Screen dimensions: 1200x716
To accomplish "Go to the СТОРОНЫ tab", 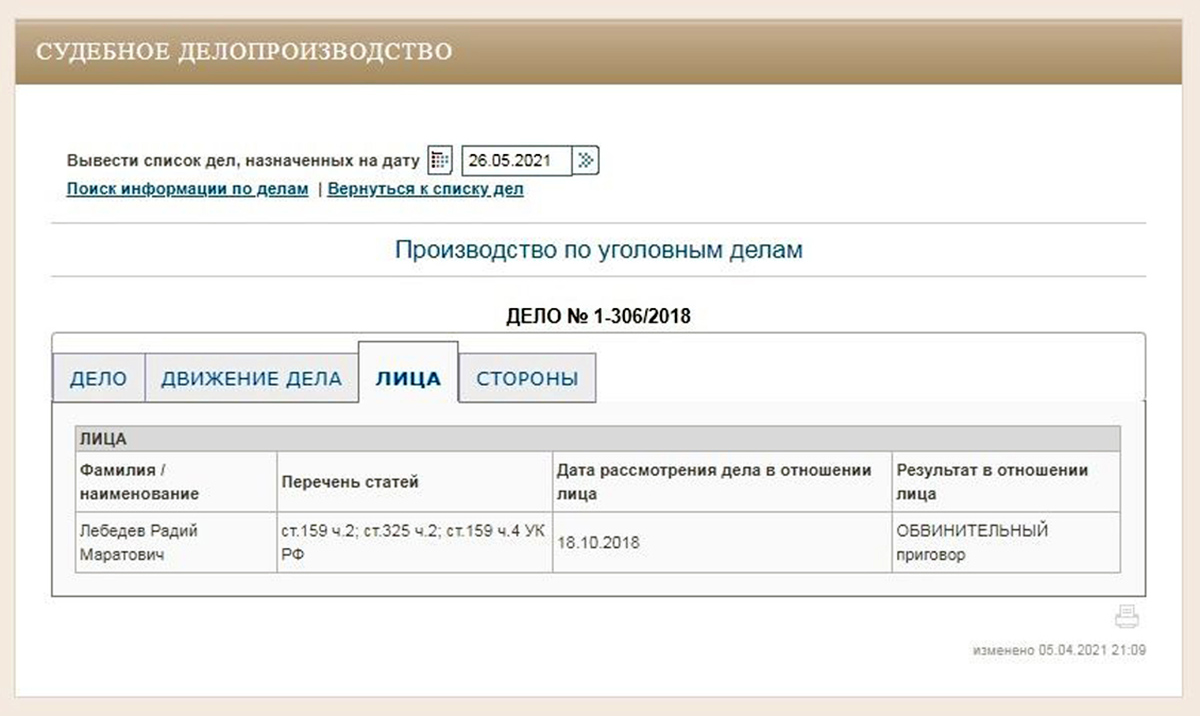I will 527,379.
